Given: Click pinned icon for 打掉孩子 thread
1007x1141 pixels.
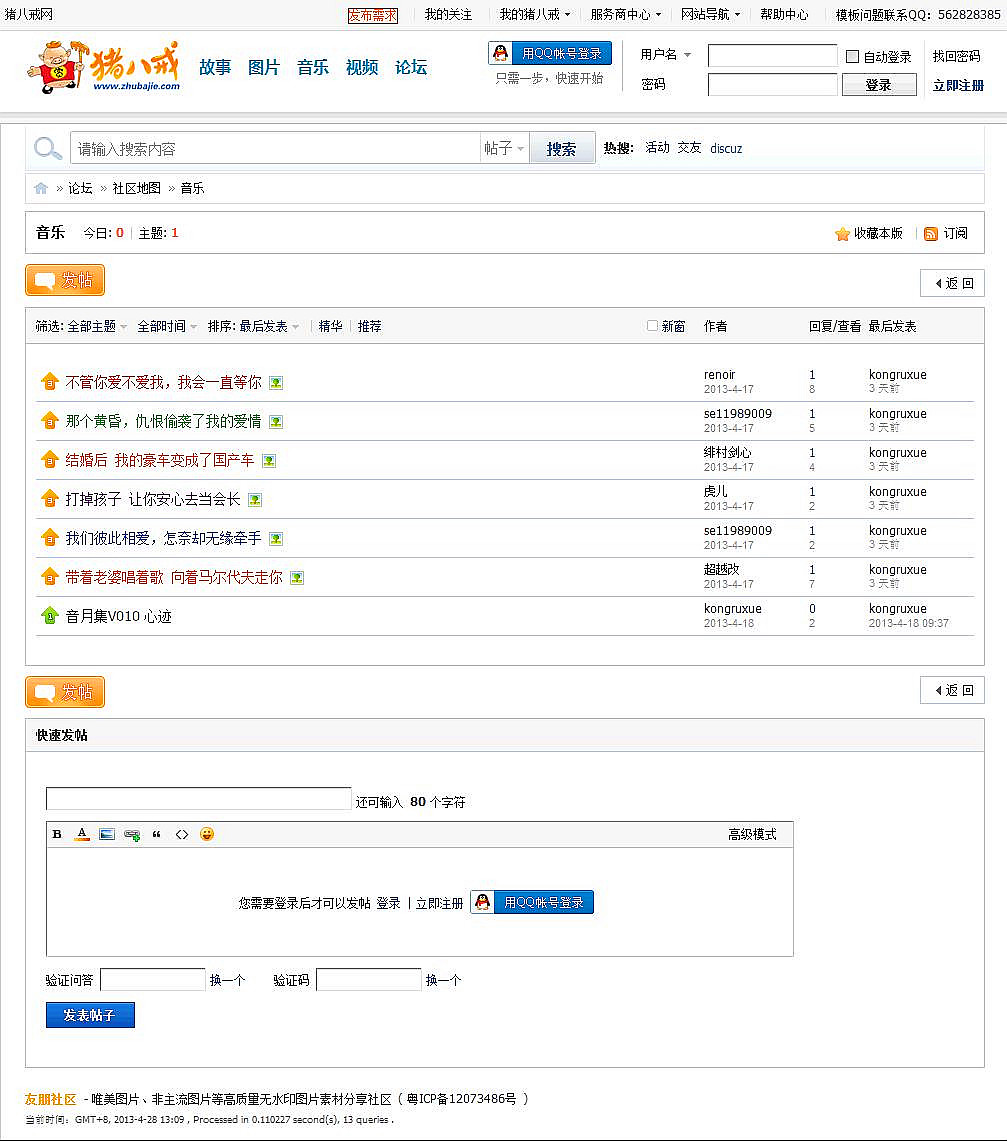Looking at the screenshot, I should [x=49, y=498].
